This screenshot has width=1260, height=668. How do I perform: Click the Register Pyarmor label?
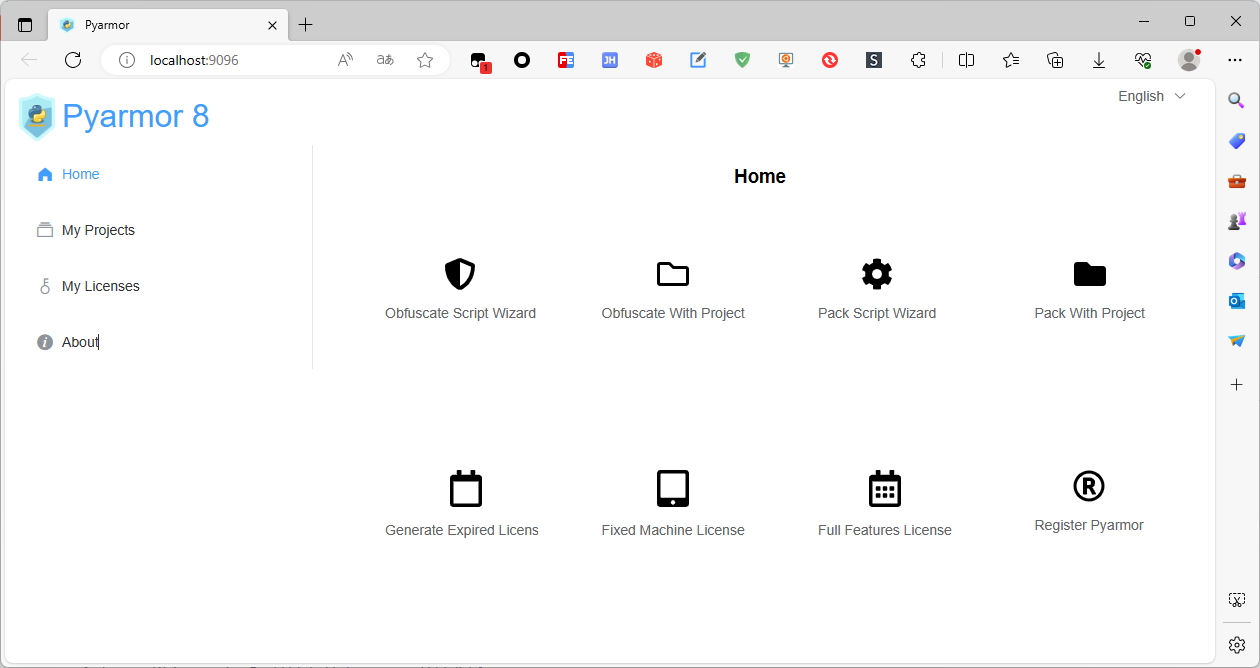click(x=1089, y=525)
